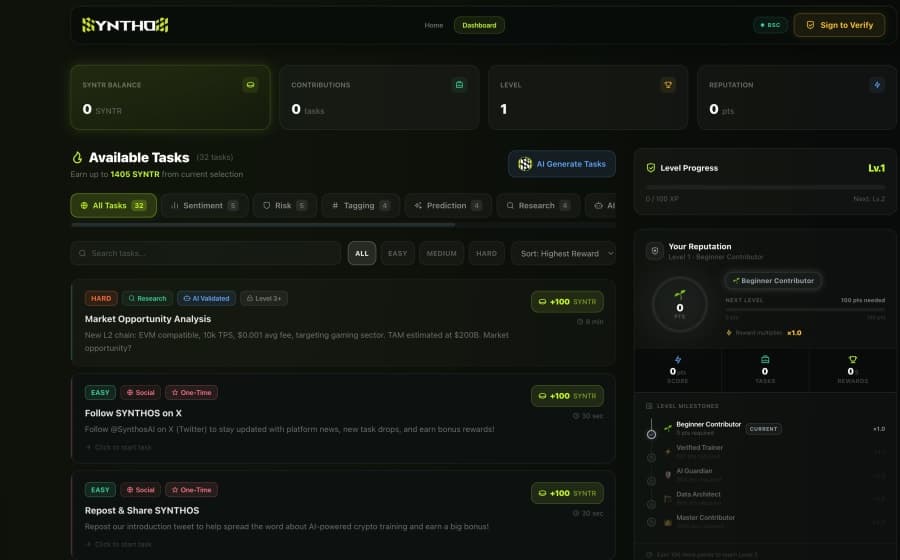900x560 pixels.
Task: Click the circular reputation points gauge
Action: pos(680,305)
